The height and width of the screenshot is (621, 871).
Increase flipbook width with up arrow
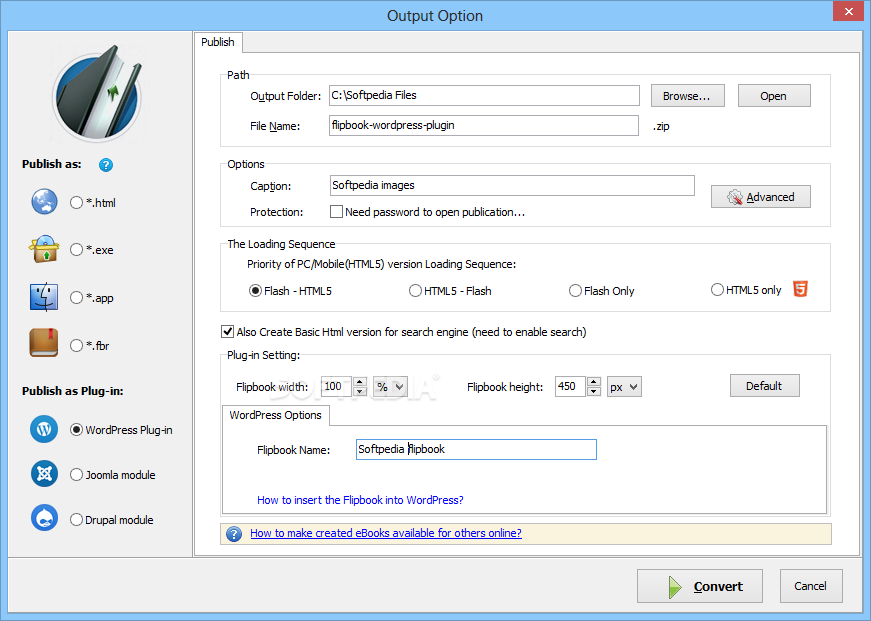click(360, 382)
